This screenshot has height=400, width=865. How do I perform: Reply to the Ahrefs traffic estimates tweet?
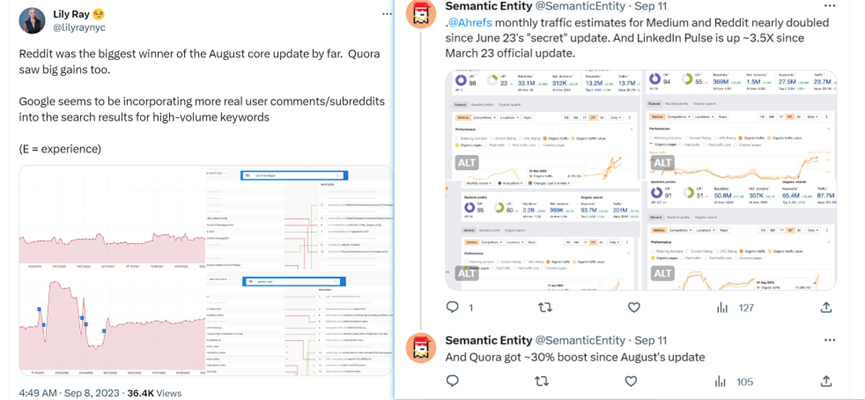(x=452, y=307)
